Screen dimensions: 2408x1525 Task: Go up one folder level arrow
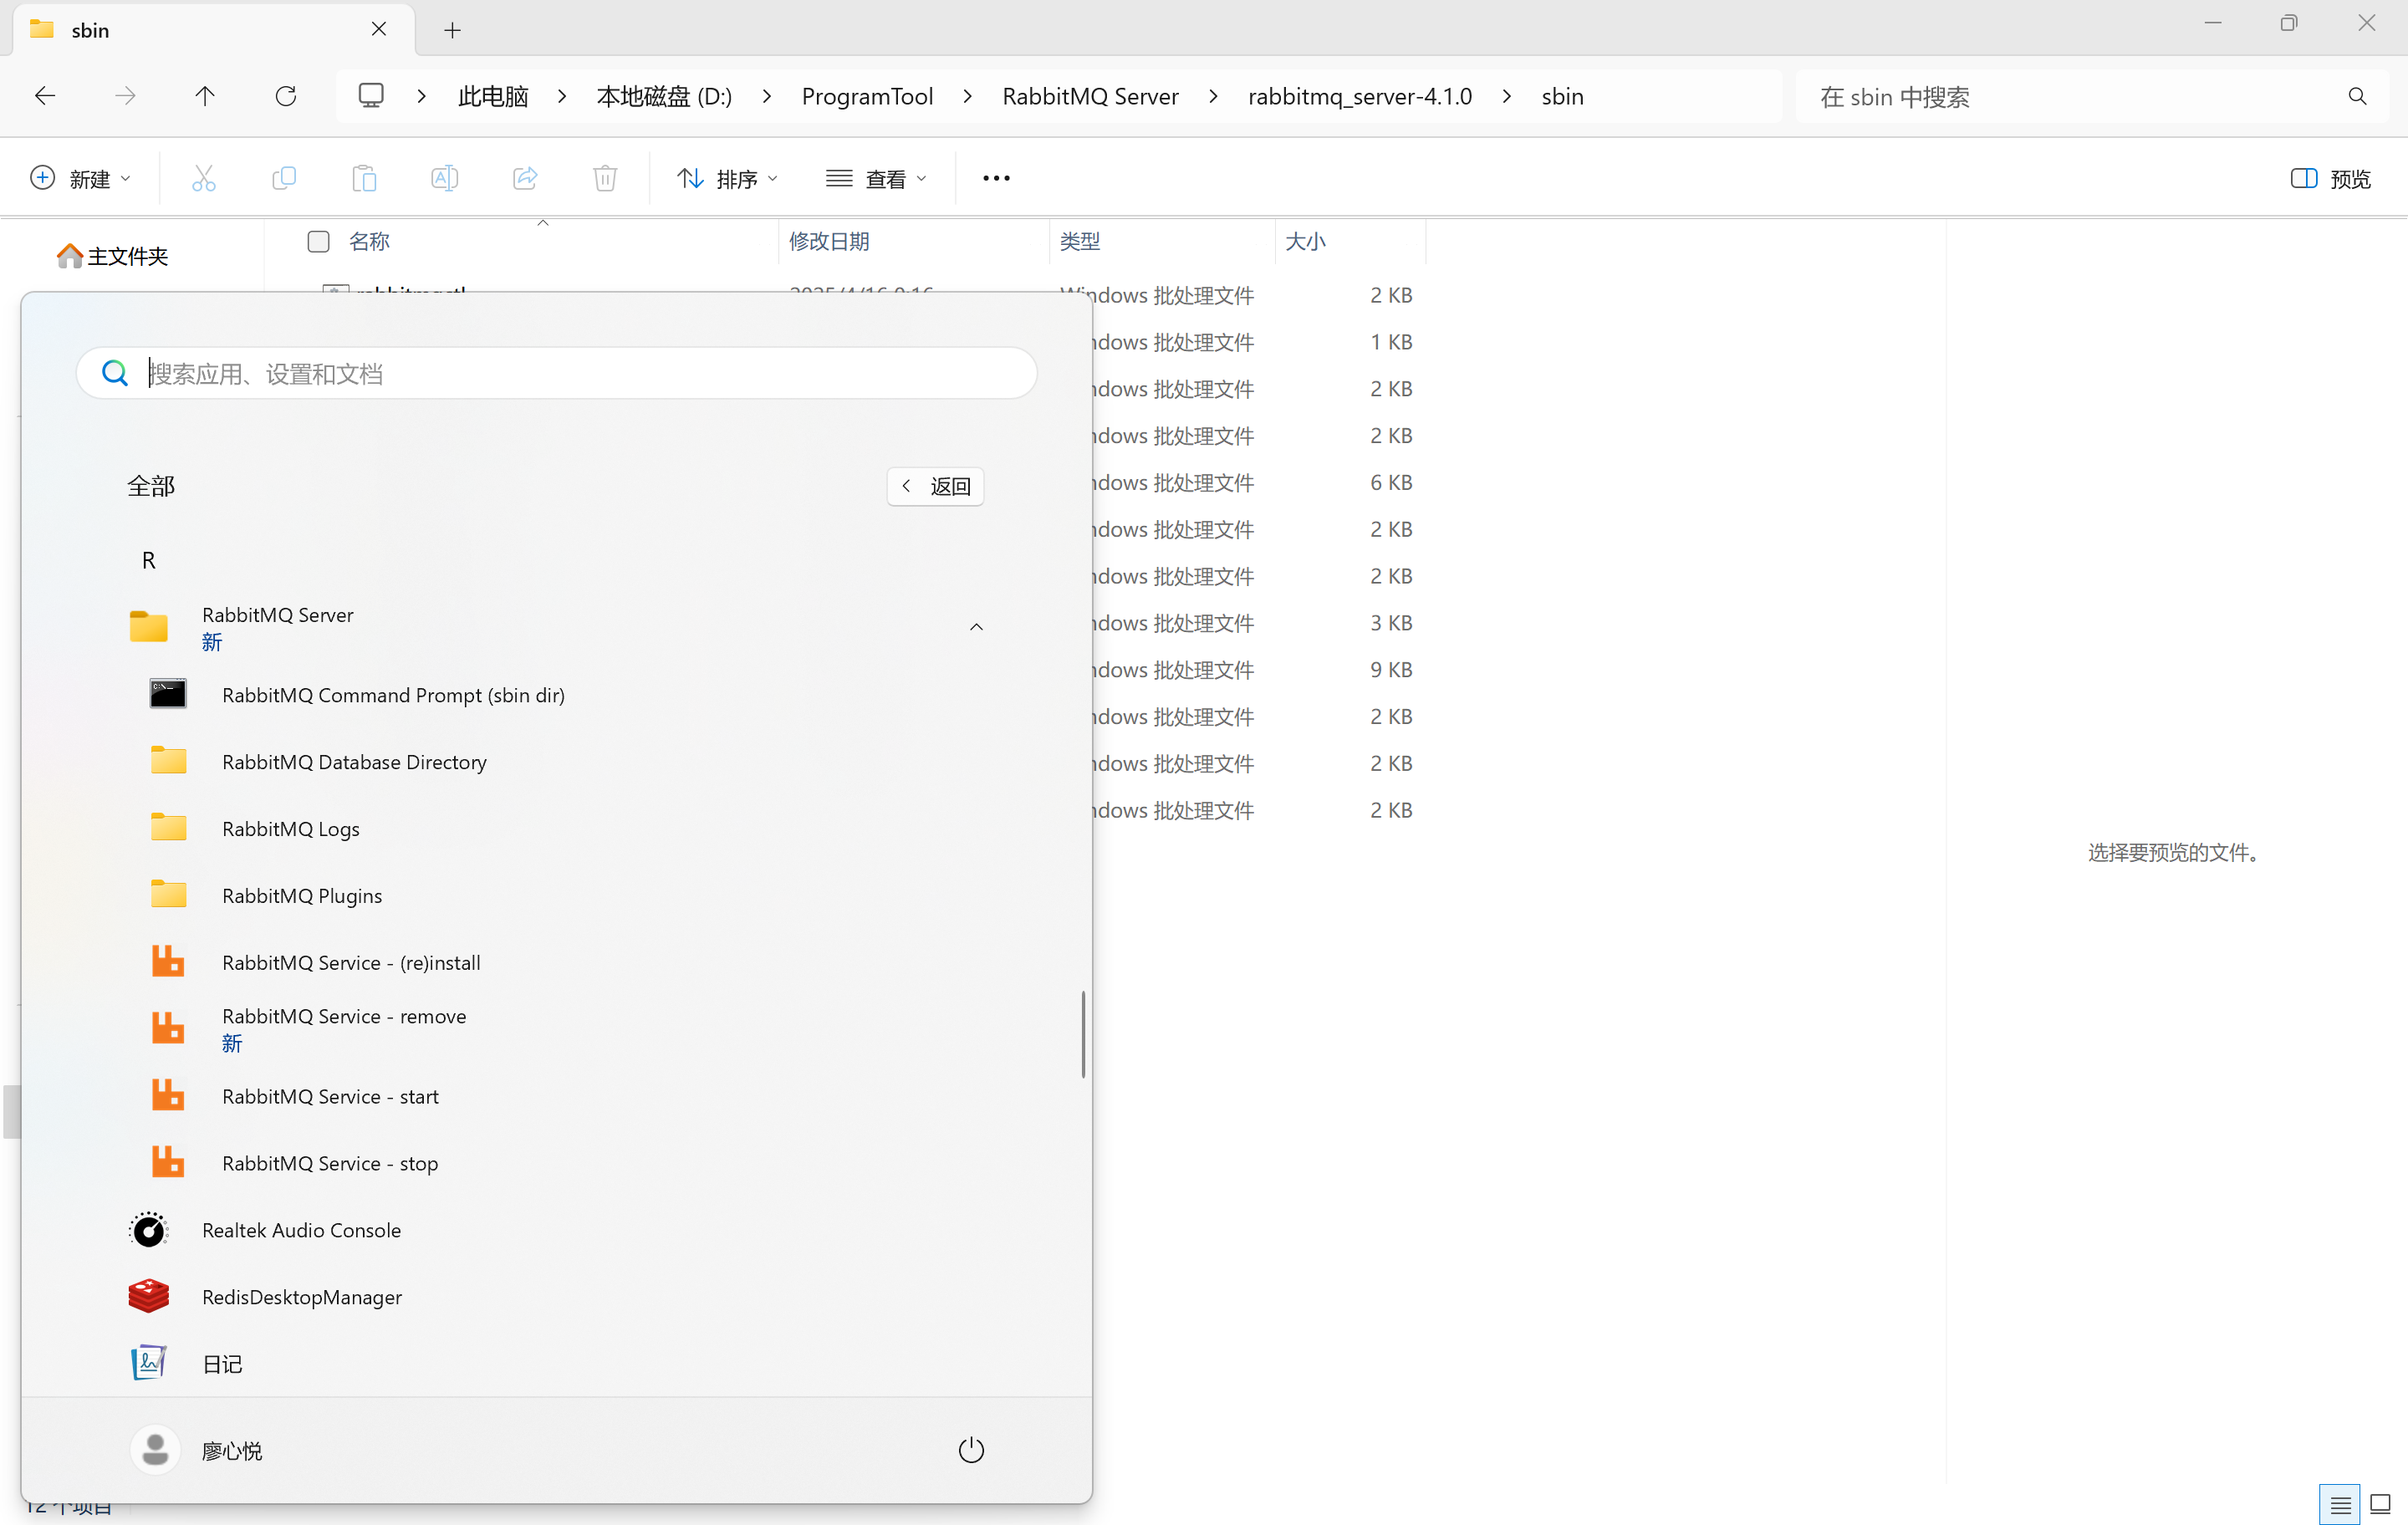205,96
